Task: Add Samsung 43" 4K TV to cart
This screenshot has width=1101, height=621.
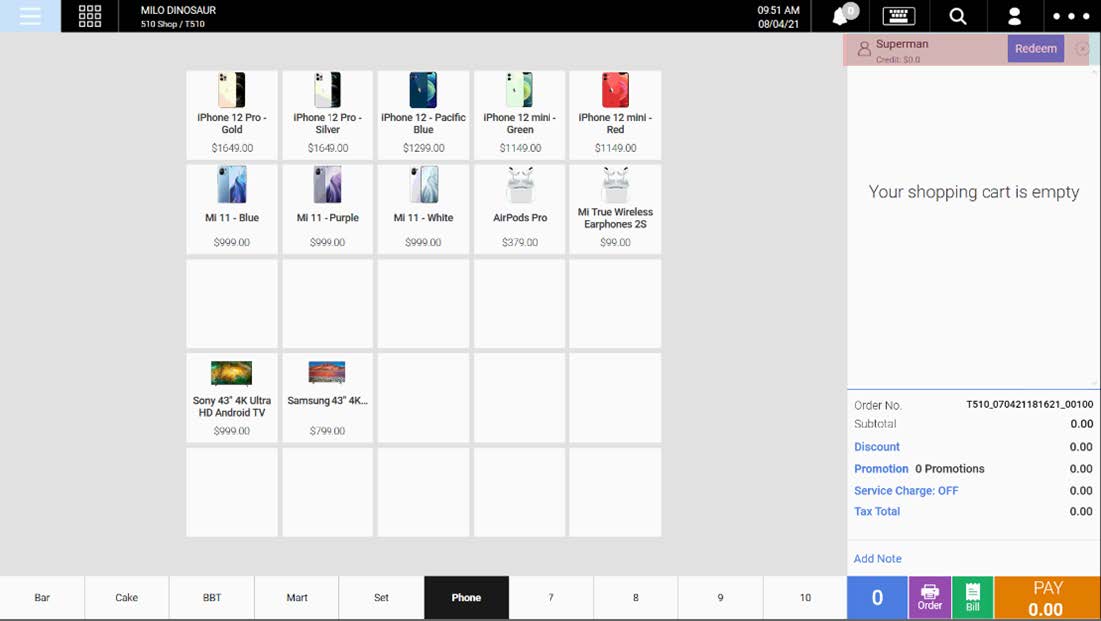Action: point(327,398)
